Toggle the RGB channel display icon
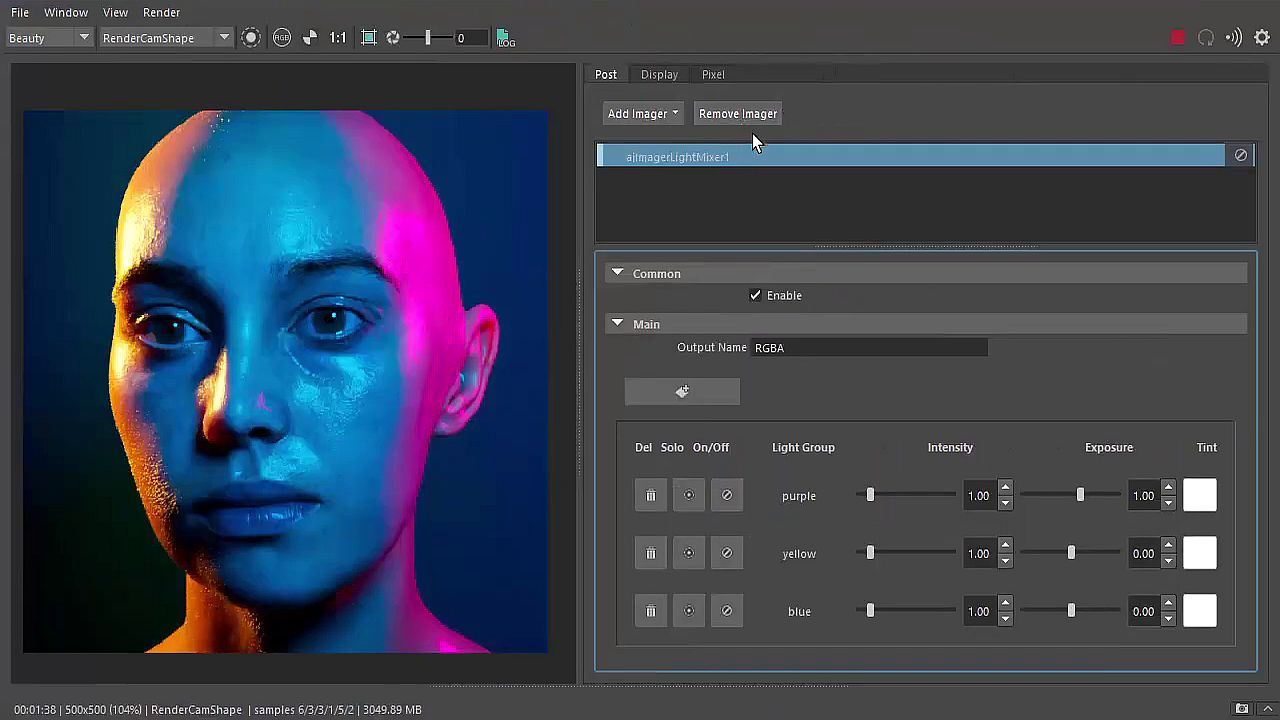 282,38
